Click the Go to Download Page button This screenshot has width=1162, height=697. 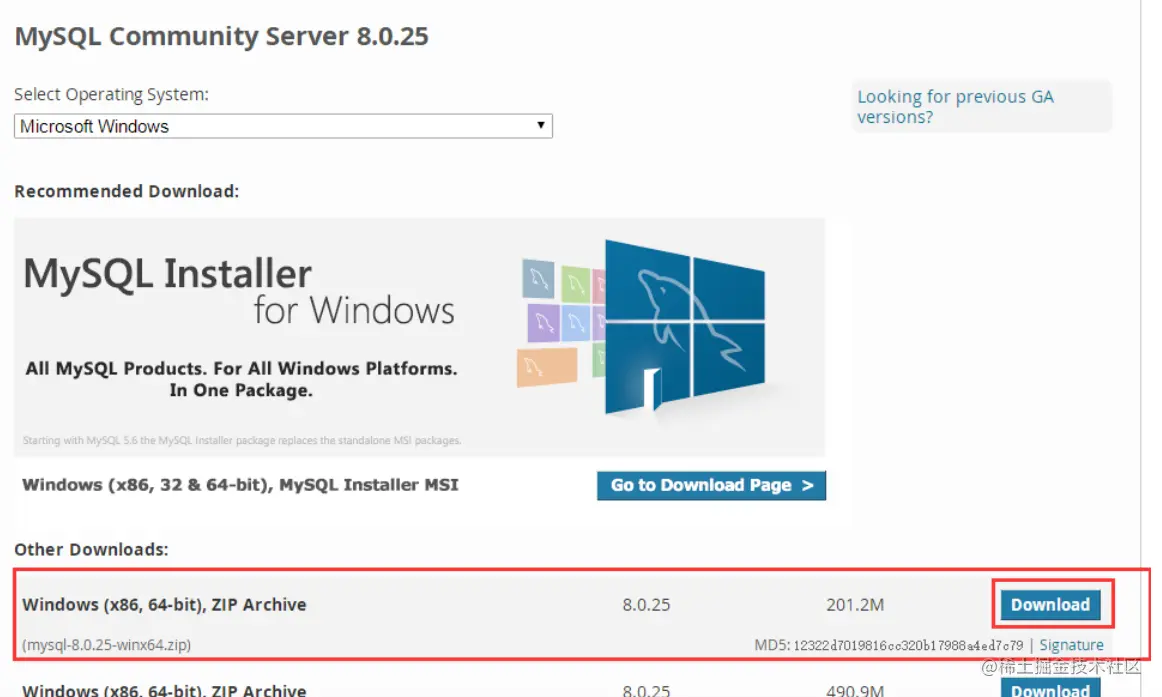tap(711, 485)
